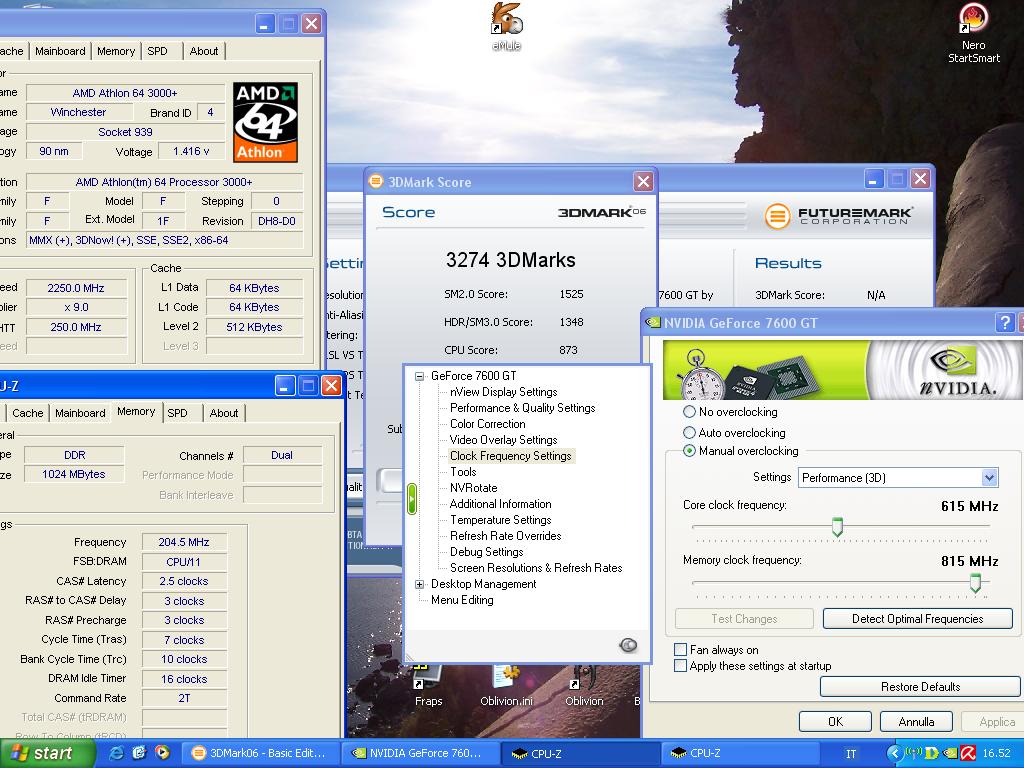Open the NVIDIA icon in the system tray
Screen dimensions: 1024x768
tap(950, 753)
